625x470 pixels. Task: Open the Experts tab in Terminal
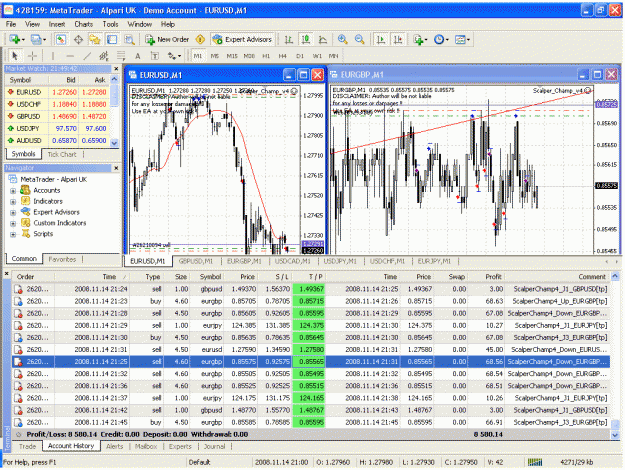click(x=180, y=446)
